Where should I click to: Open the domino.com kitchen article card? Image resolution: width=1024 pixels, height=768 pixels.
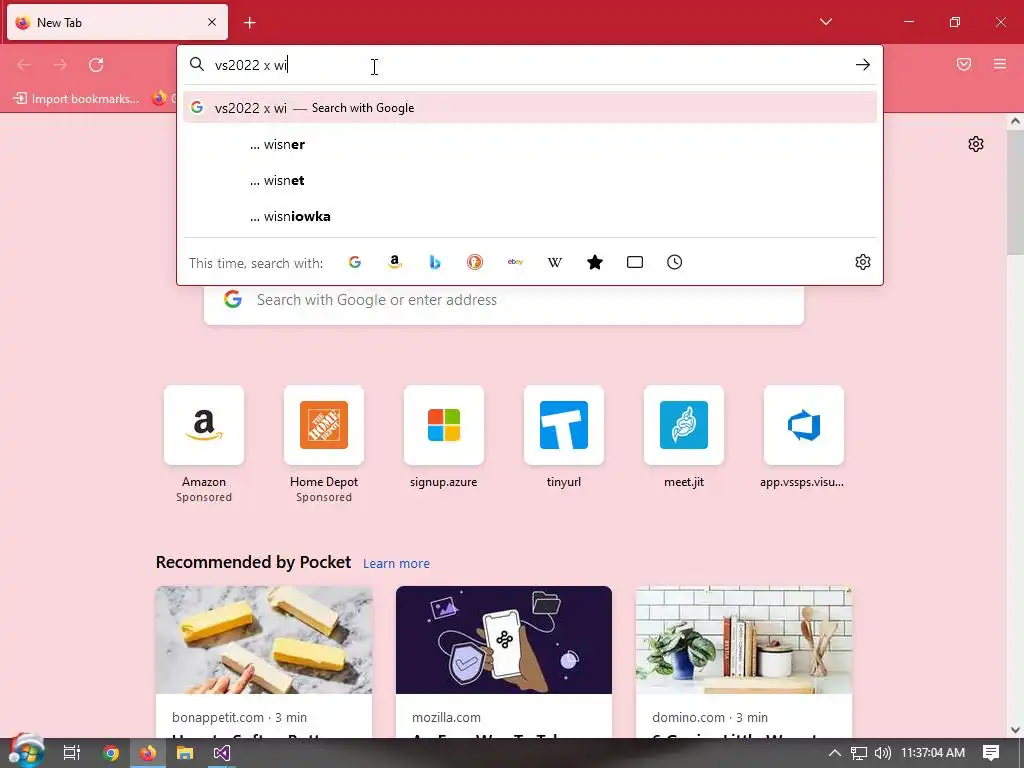click(744, 662)
